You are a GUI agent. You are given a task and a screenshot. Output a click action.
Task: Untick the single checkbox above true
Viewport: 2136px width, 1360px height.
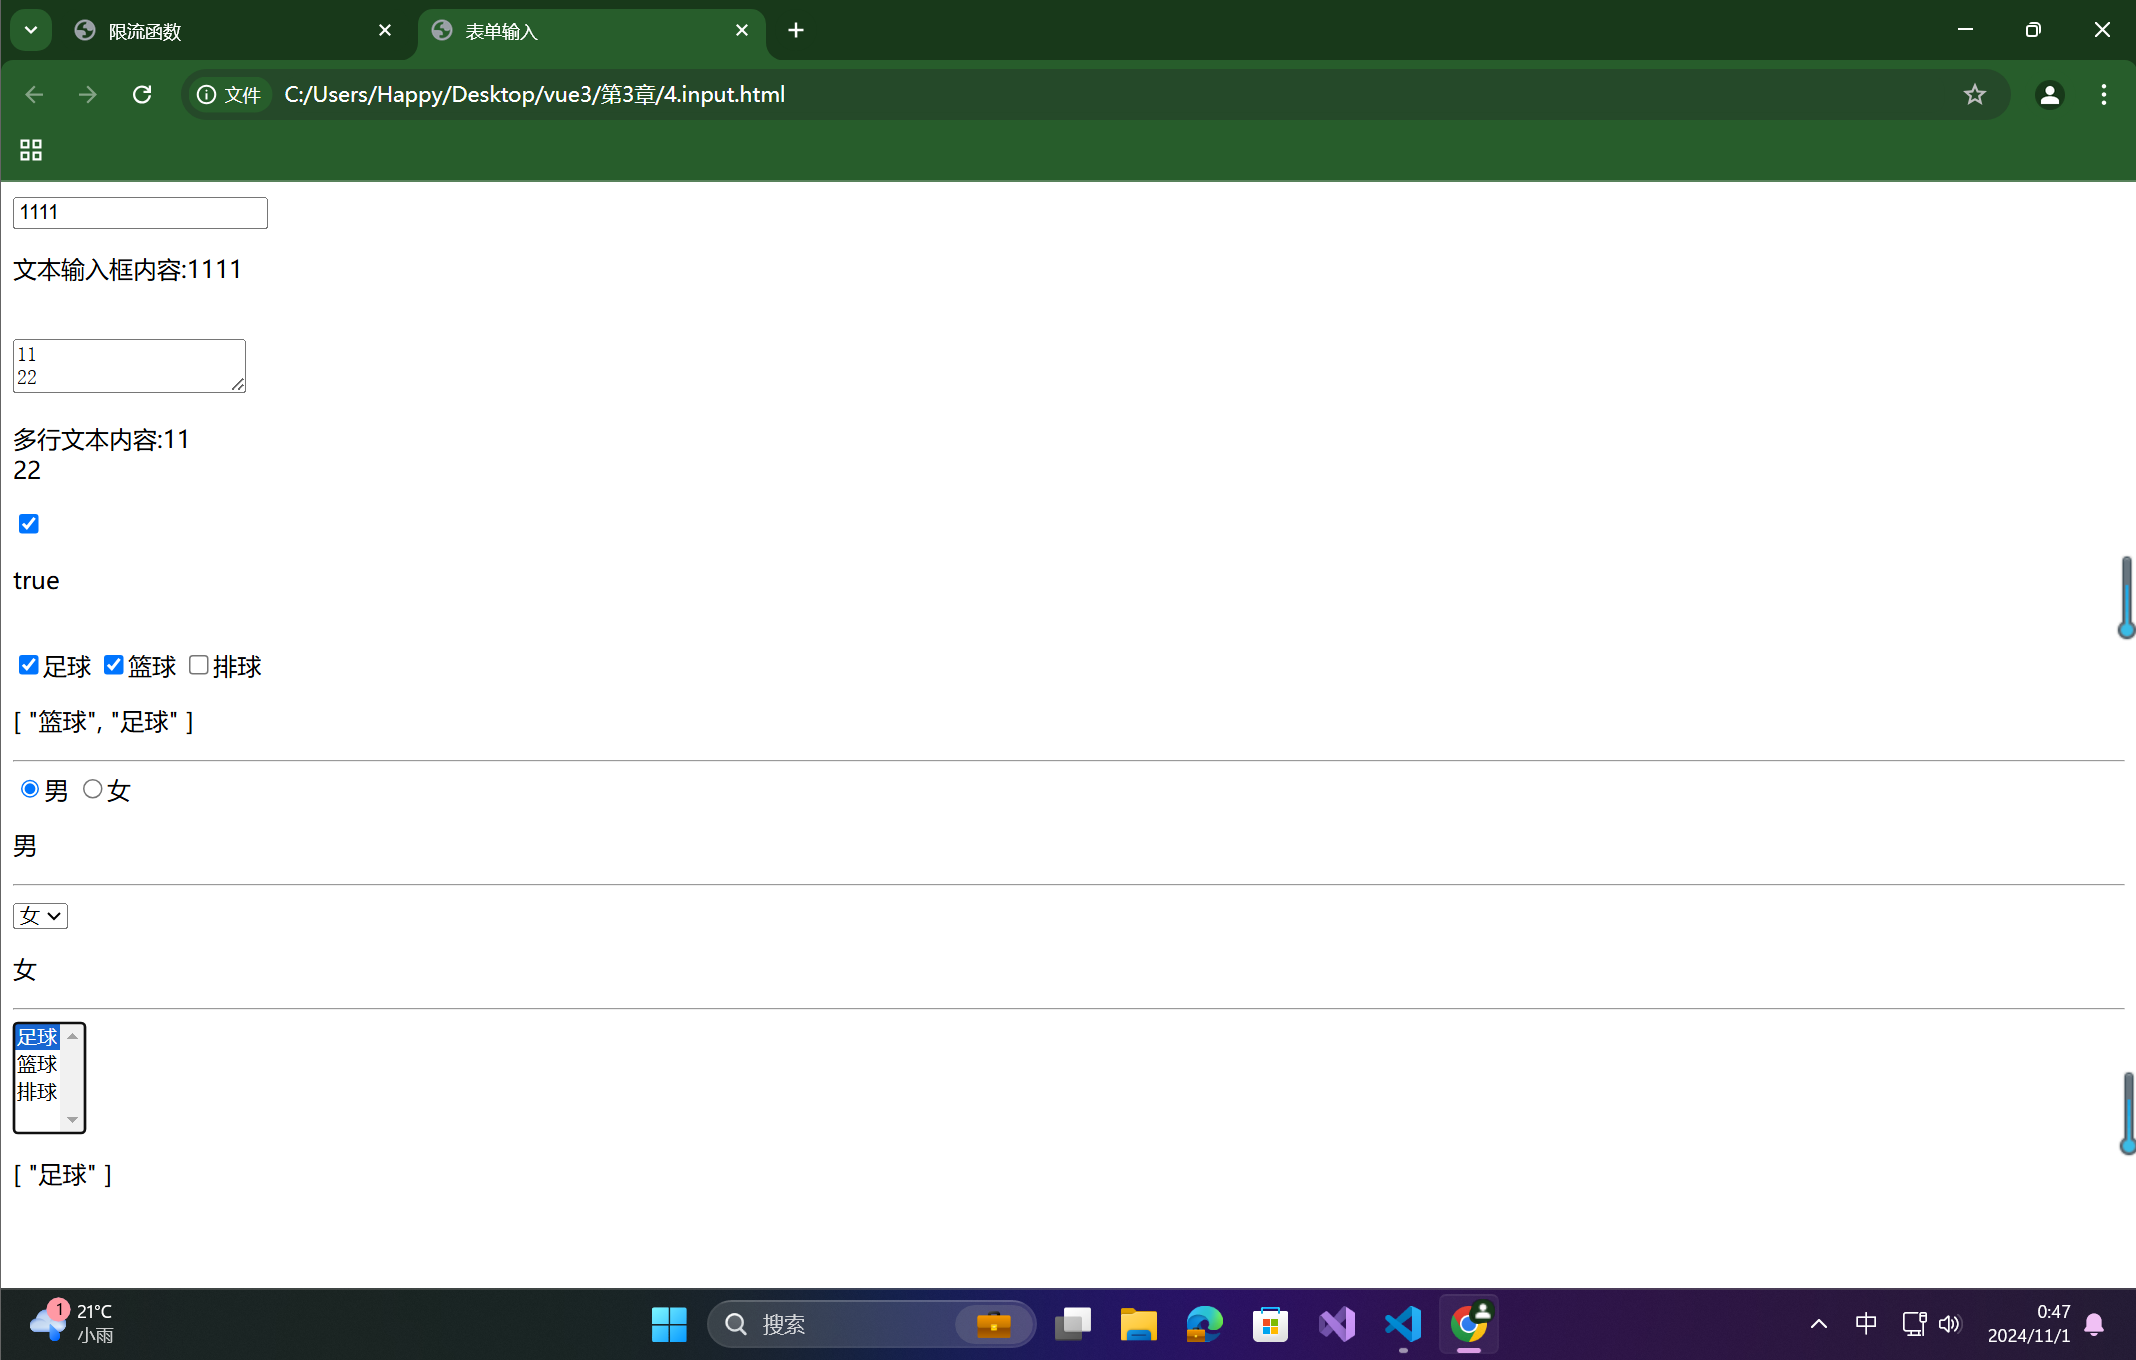coord(29,524)
